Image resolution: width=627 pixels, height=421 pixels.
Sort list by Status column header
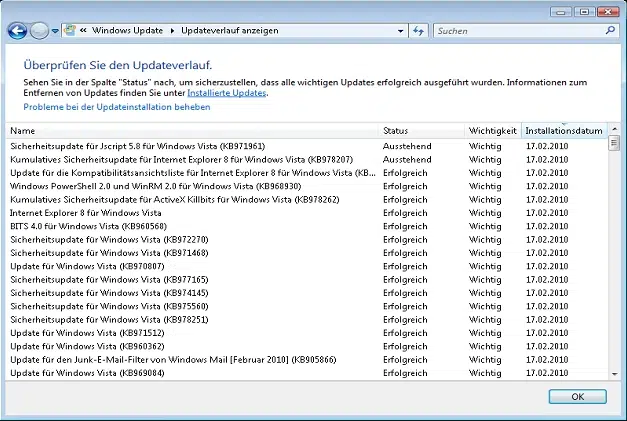(x=421, y=131)
